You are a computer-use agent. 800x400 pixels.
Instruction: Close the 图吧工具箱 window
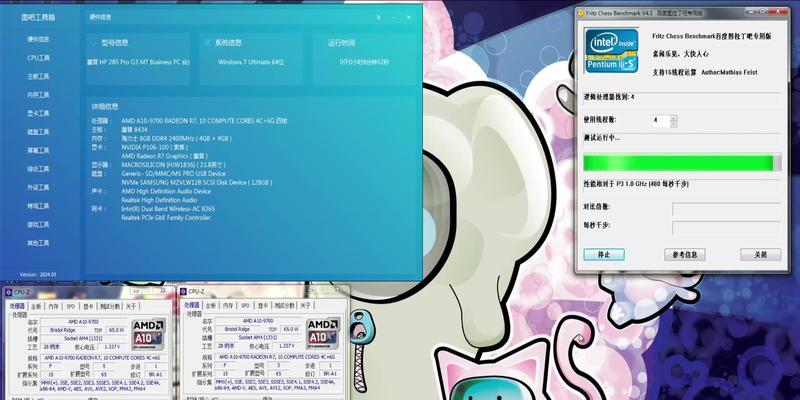[409, 17]
